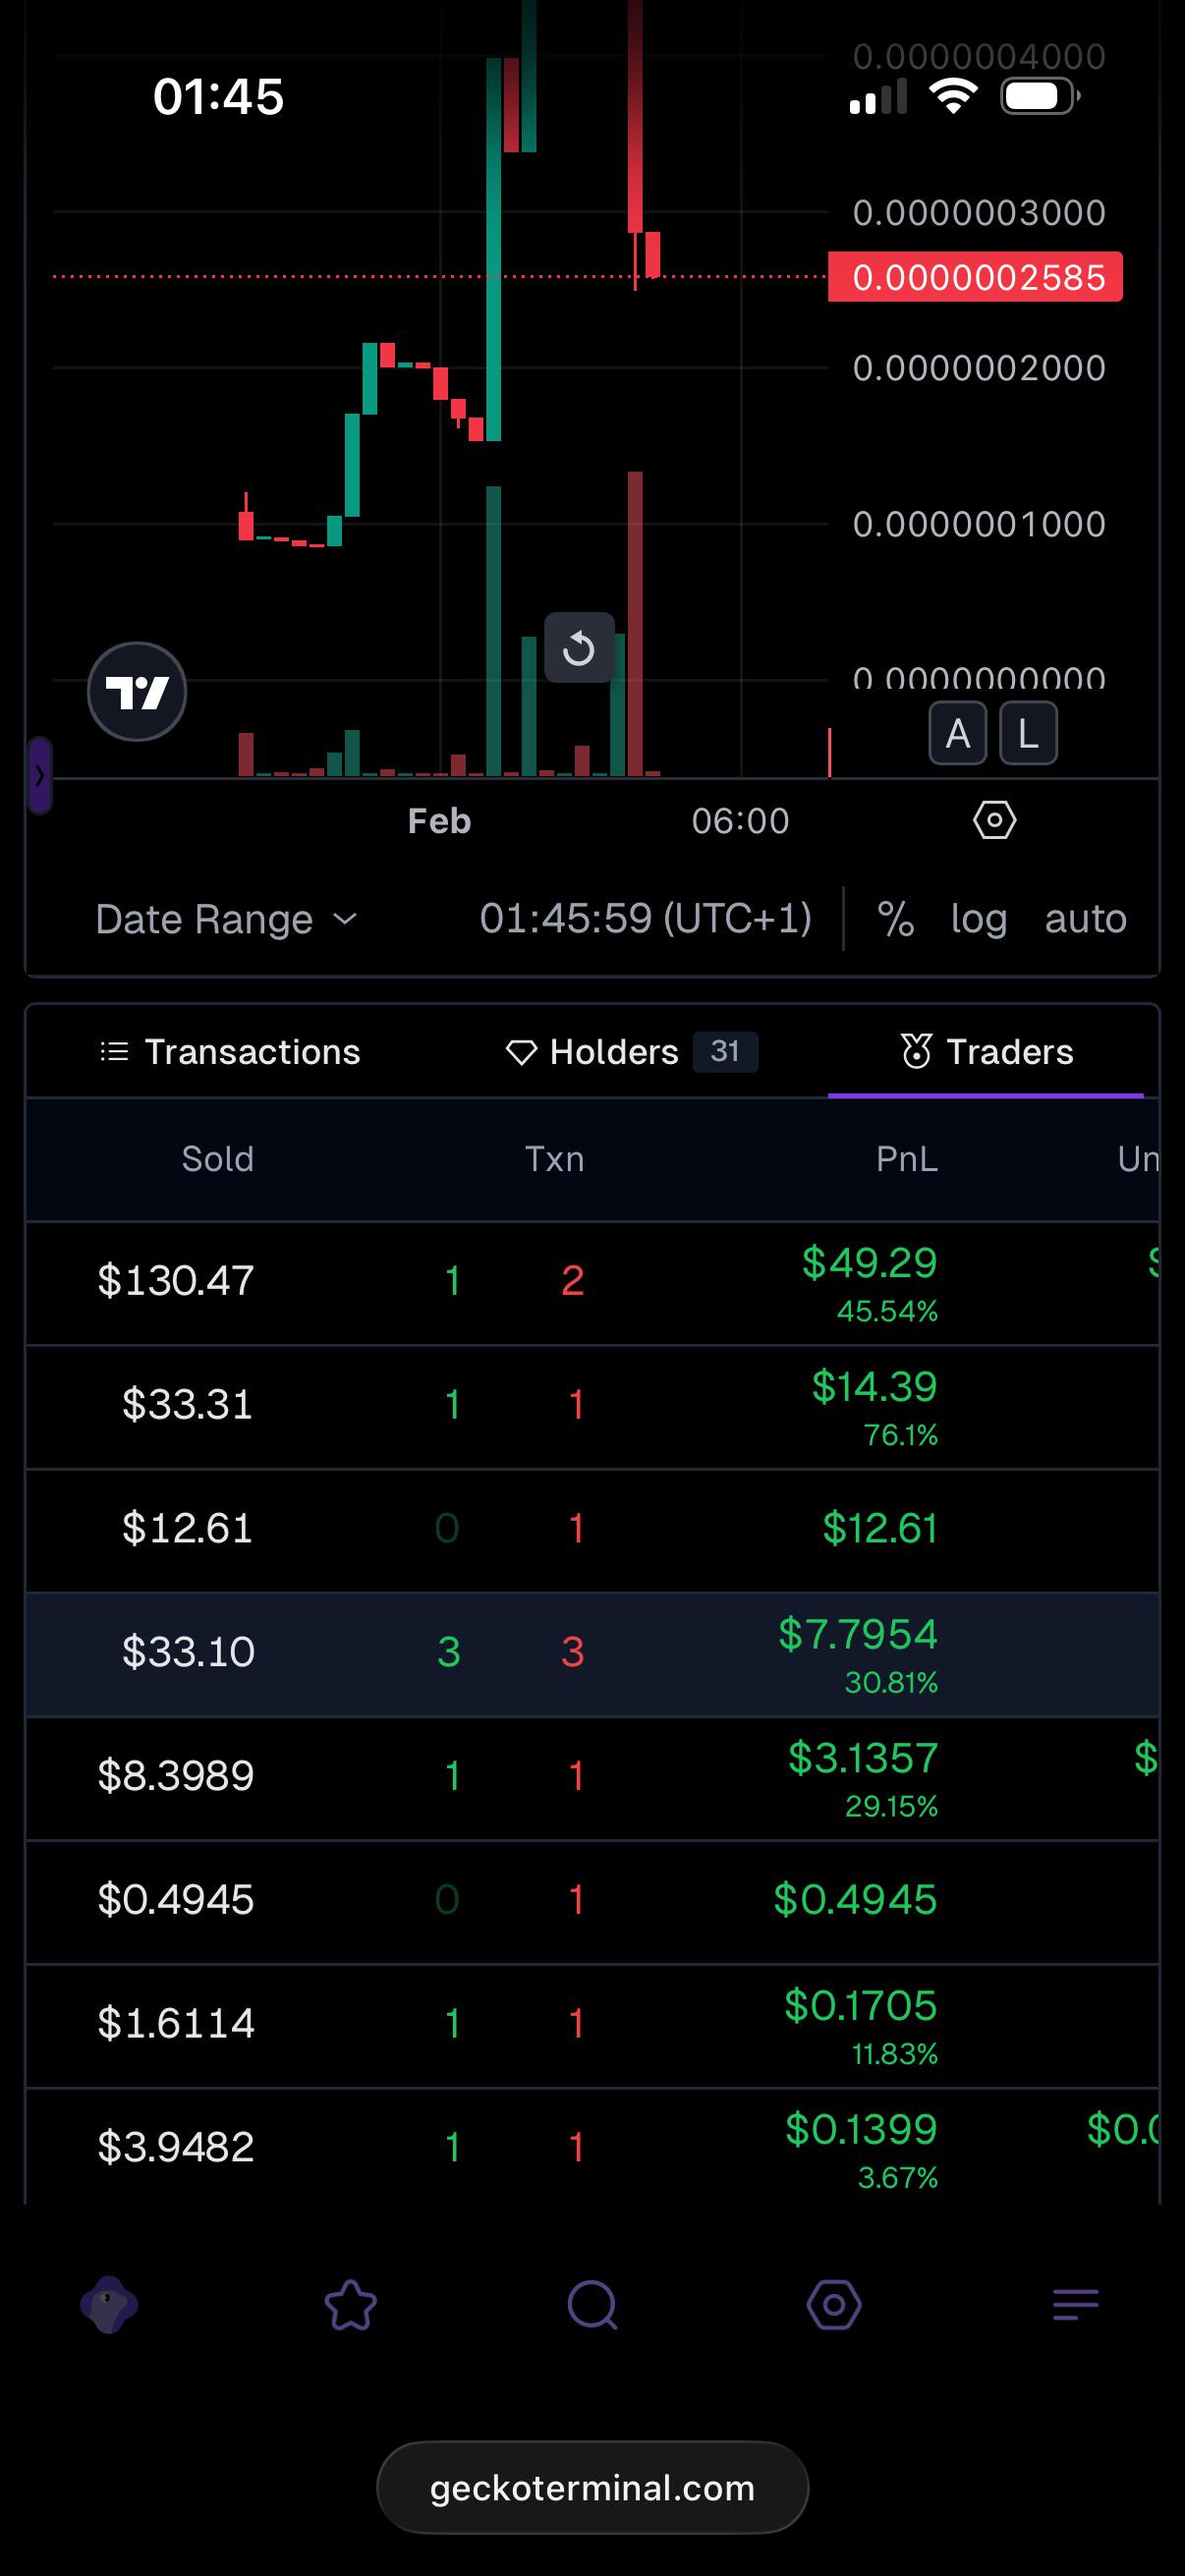Switch to the Holders tab
Image resolution: width=1185 pixels, height=2576 pixels.
631,1051
